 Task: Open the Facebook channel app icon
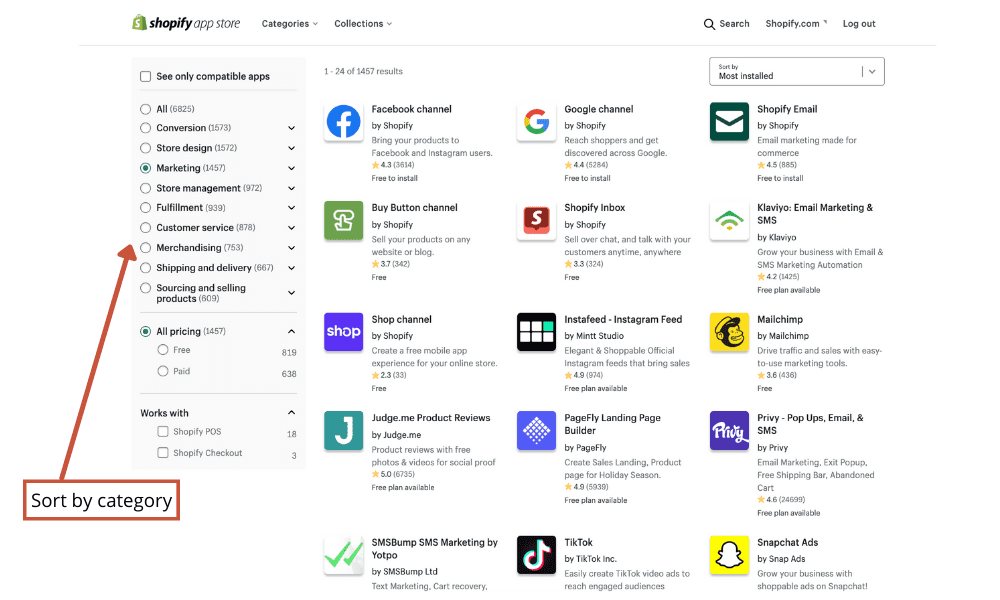point(343,122)
